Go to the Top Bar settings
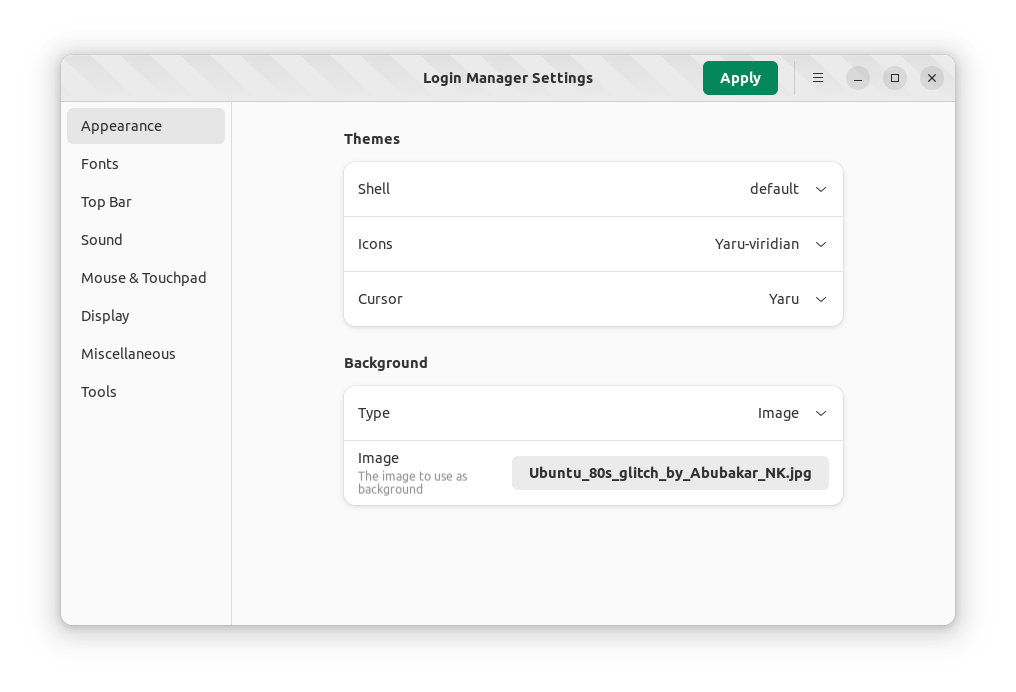This screenshot has width=1016, height=692. (x=106, y=202)
